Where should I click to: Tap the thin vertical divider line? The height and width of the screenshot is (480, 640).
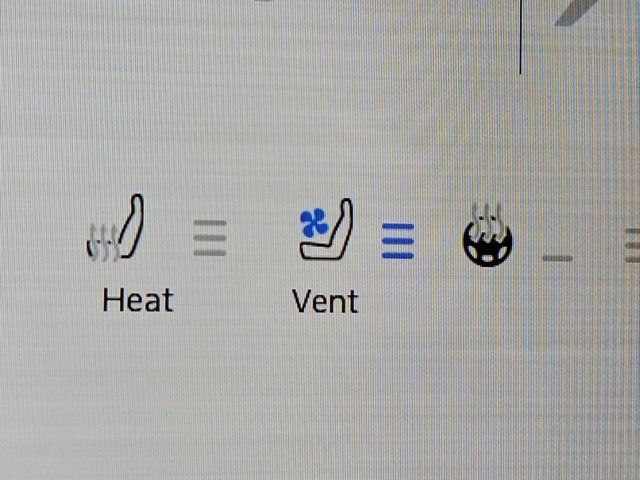tap(520, 37)
